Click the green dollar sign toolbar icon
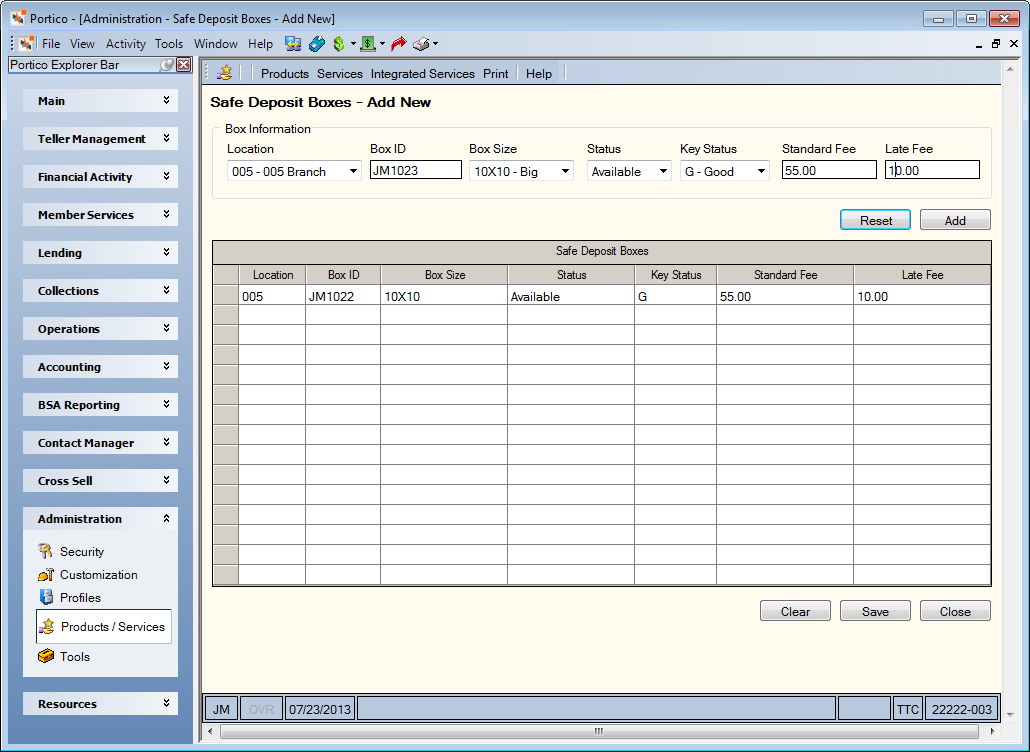 coord(339,44)
